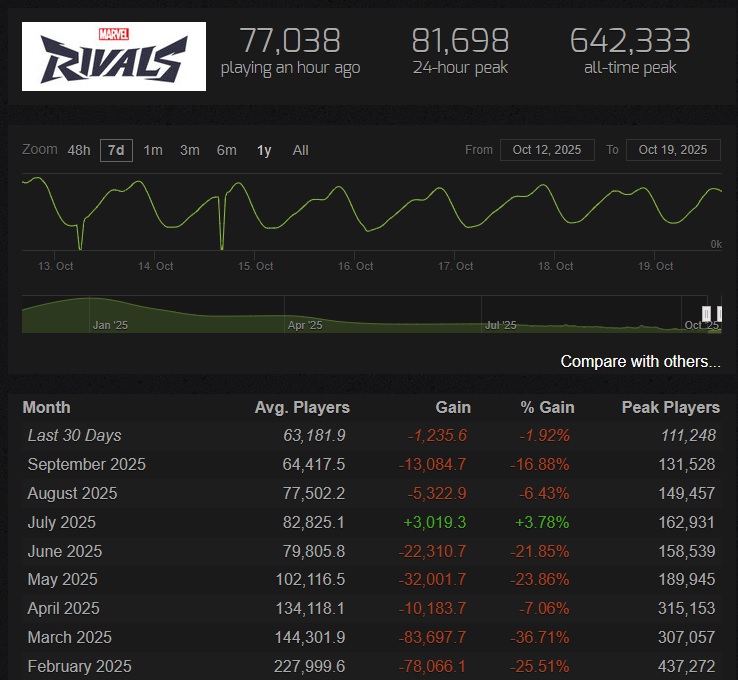
Task: Grab the right navigator range handle
Action: [719, 313]
